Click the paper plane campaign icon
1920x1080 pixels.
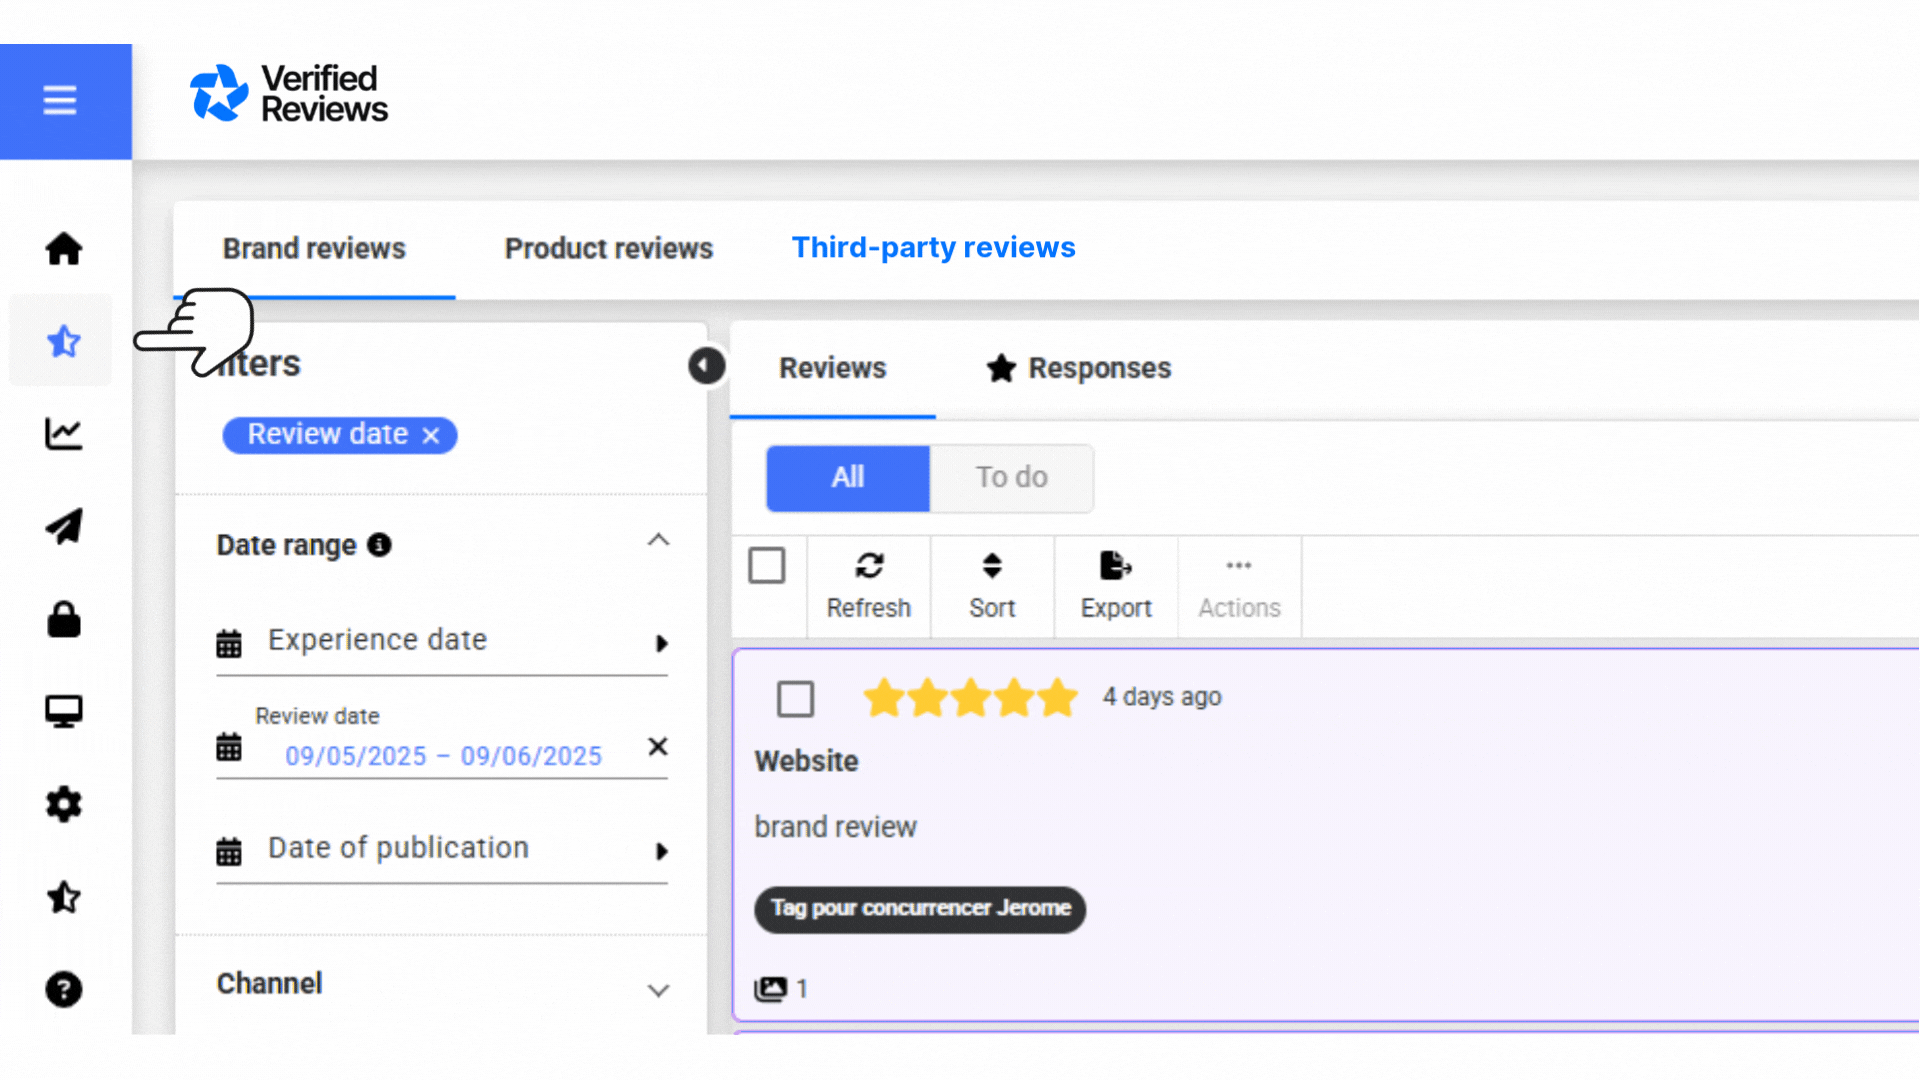(64, 526)
